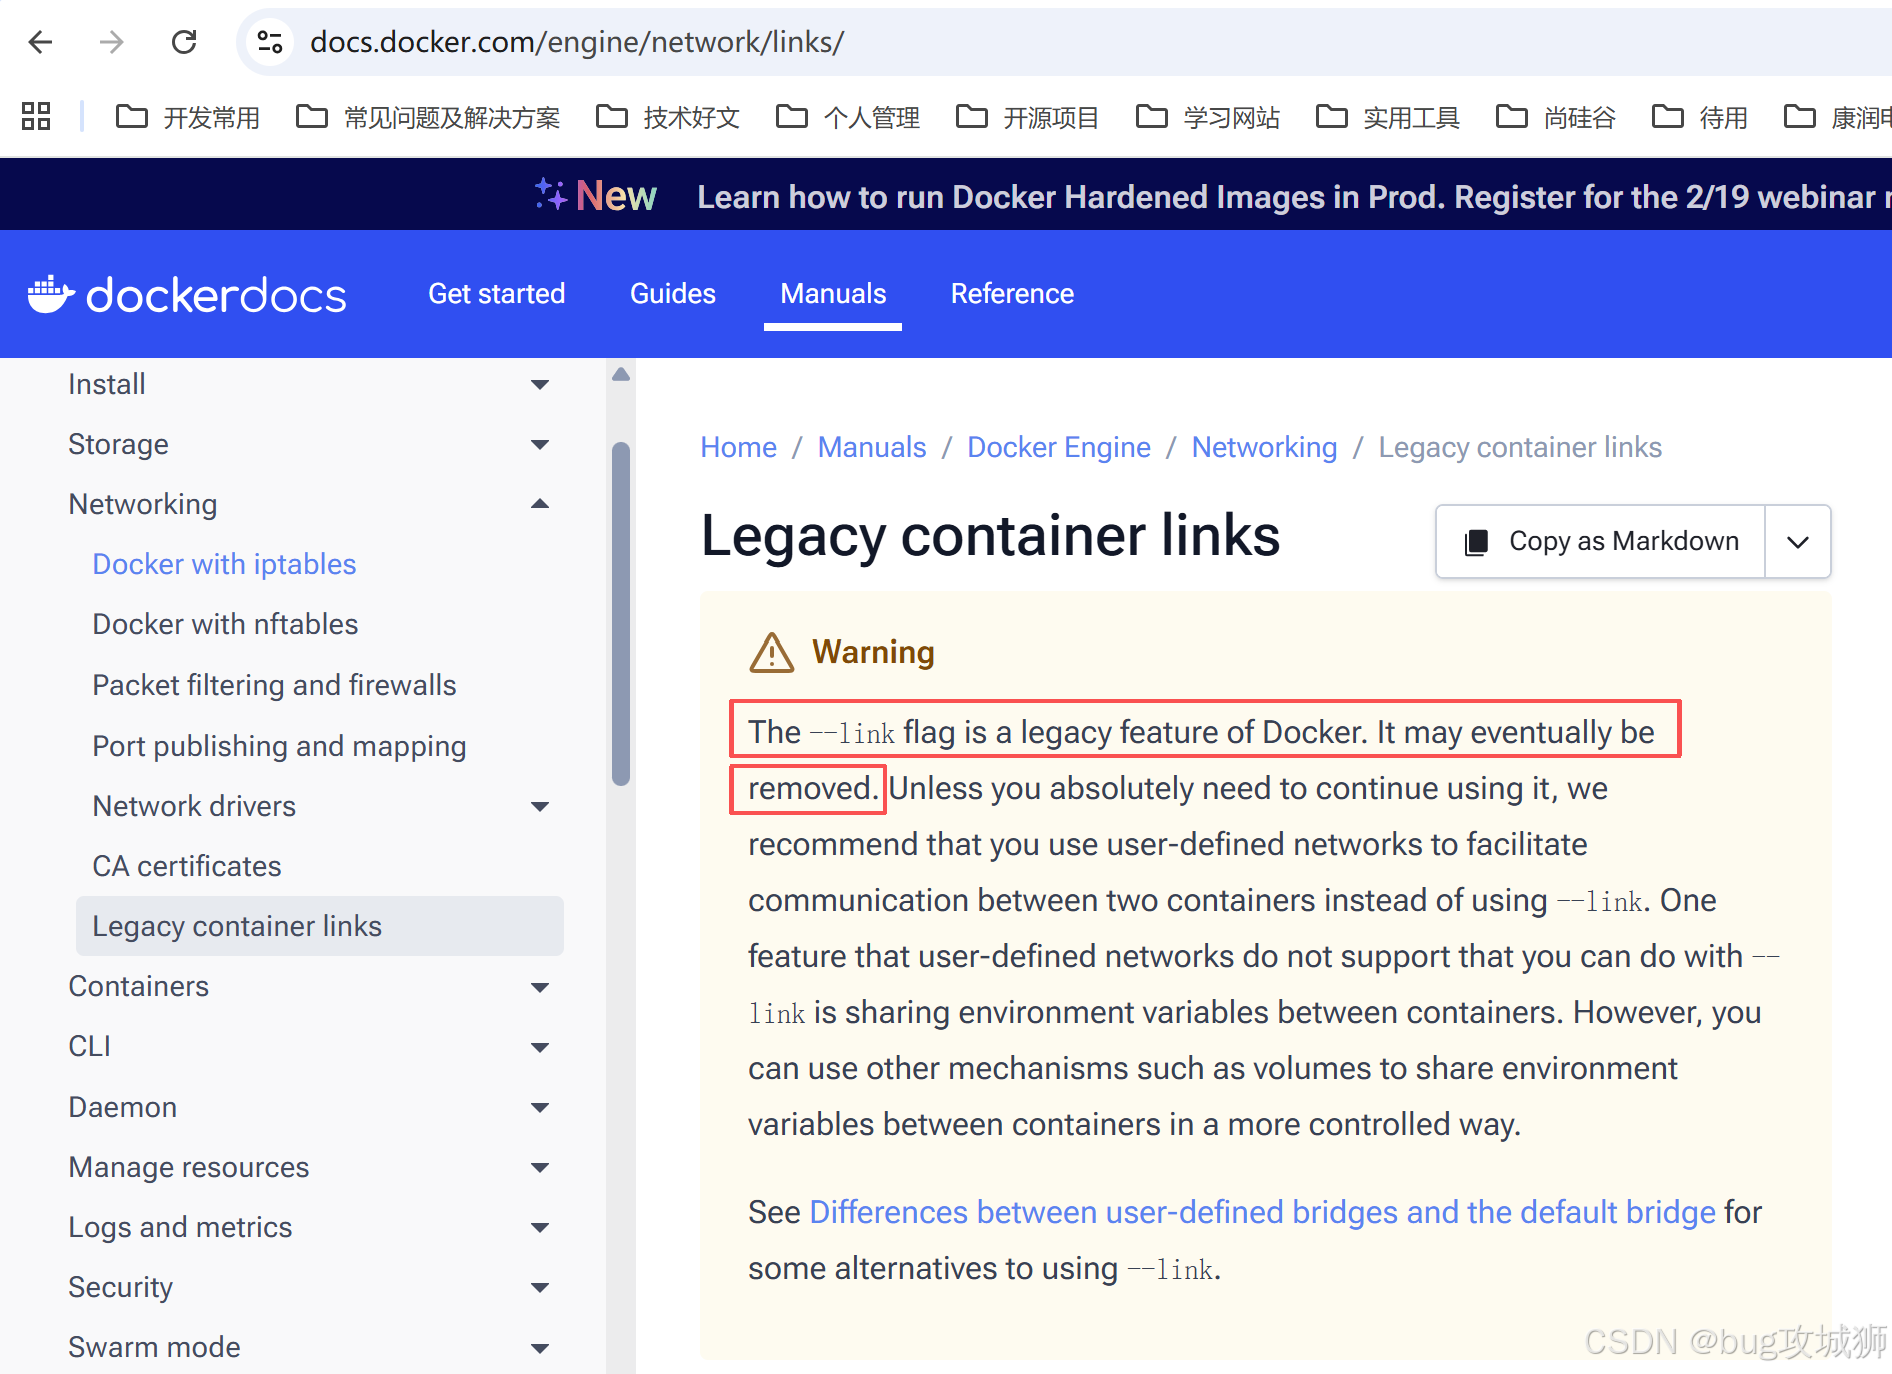Click the Security sidebar label

click(120, 1287)
